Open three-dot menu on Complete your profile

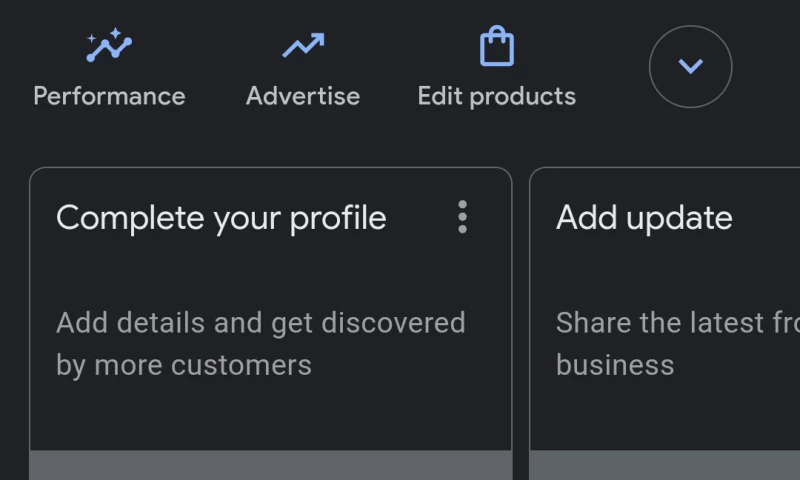(462, 217)
